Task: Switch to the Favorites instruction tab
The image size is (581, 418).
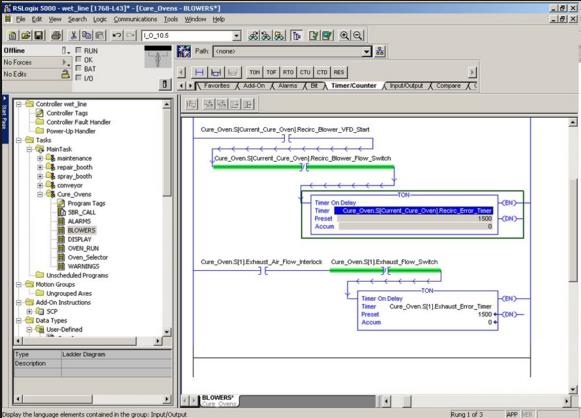Action: [x=217, y=86]
